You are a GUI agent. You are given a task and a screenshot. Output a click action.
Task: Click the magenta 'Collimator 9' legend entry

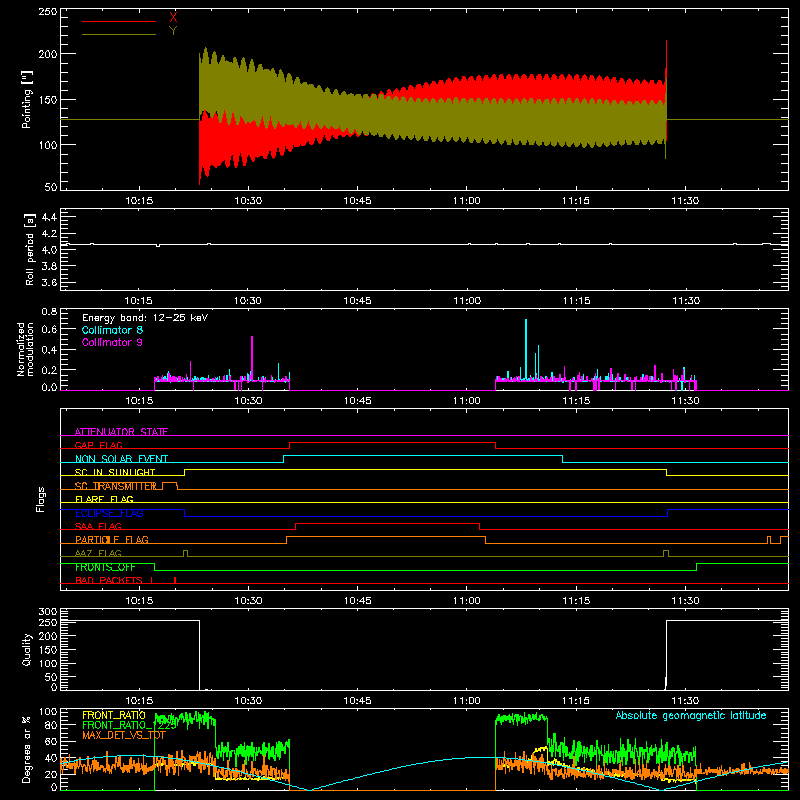coord(112,342)
